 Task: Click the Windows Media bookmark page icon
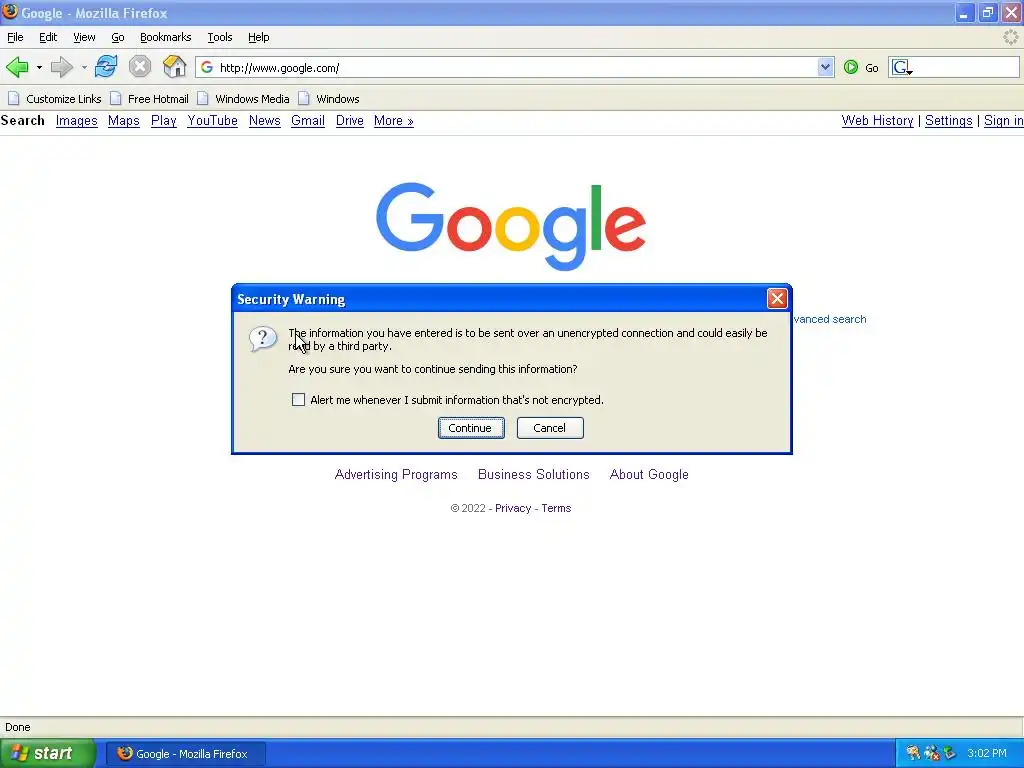coord(203,99)
